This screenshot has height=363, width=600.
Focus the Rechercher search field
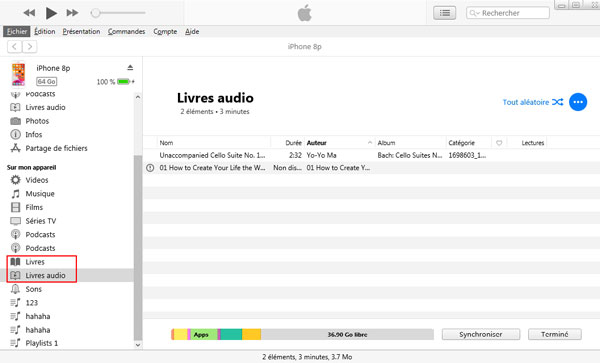(508, 13)
